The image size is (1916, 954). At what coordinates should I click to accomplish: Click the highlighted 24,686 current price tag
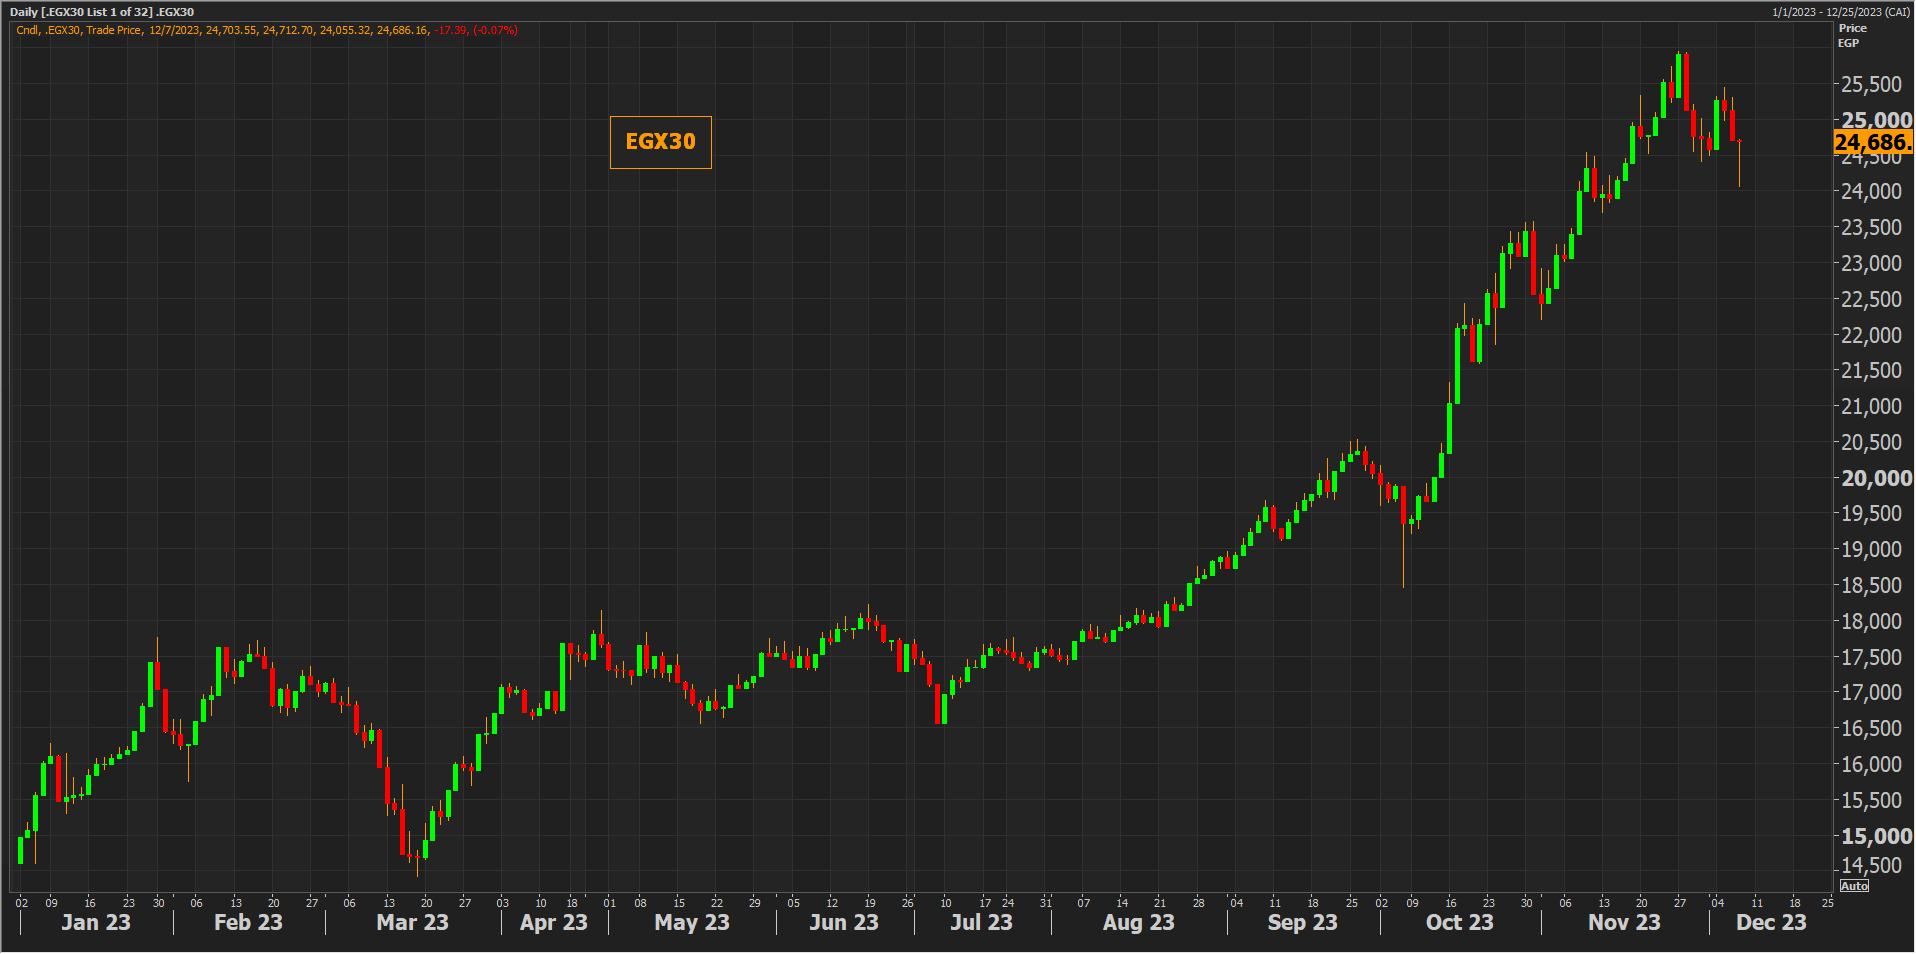tap(1872, 143)
